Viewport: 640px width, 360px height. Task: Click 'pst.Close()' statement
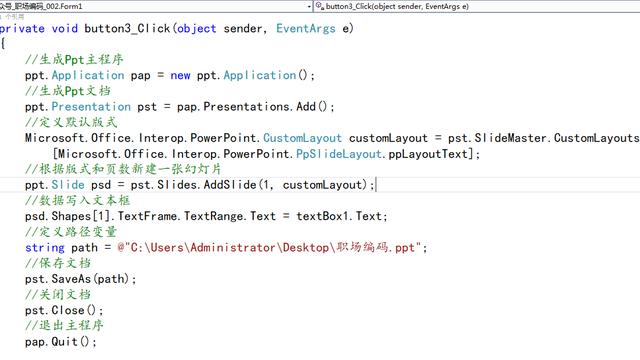click(x=64, y=310)
